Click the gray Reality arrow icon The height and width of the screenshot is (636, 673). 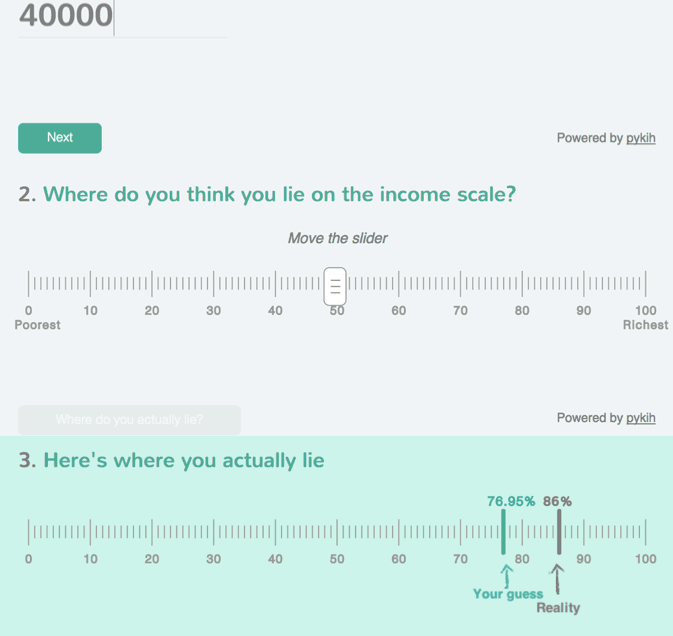click(x=557, y=579)
